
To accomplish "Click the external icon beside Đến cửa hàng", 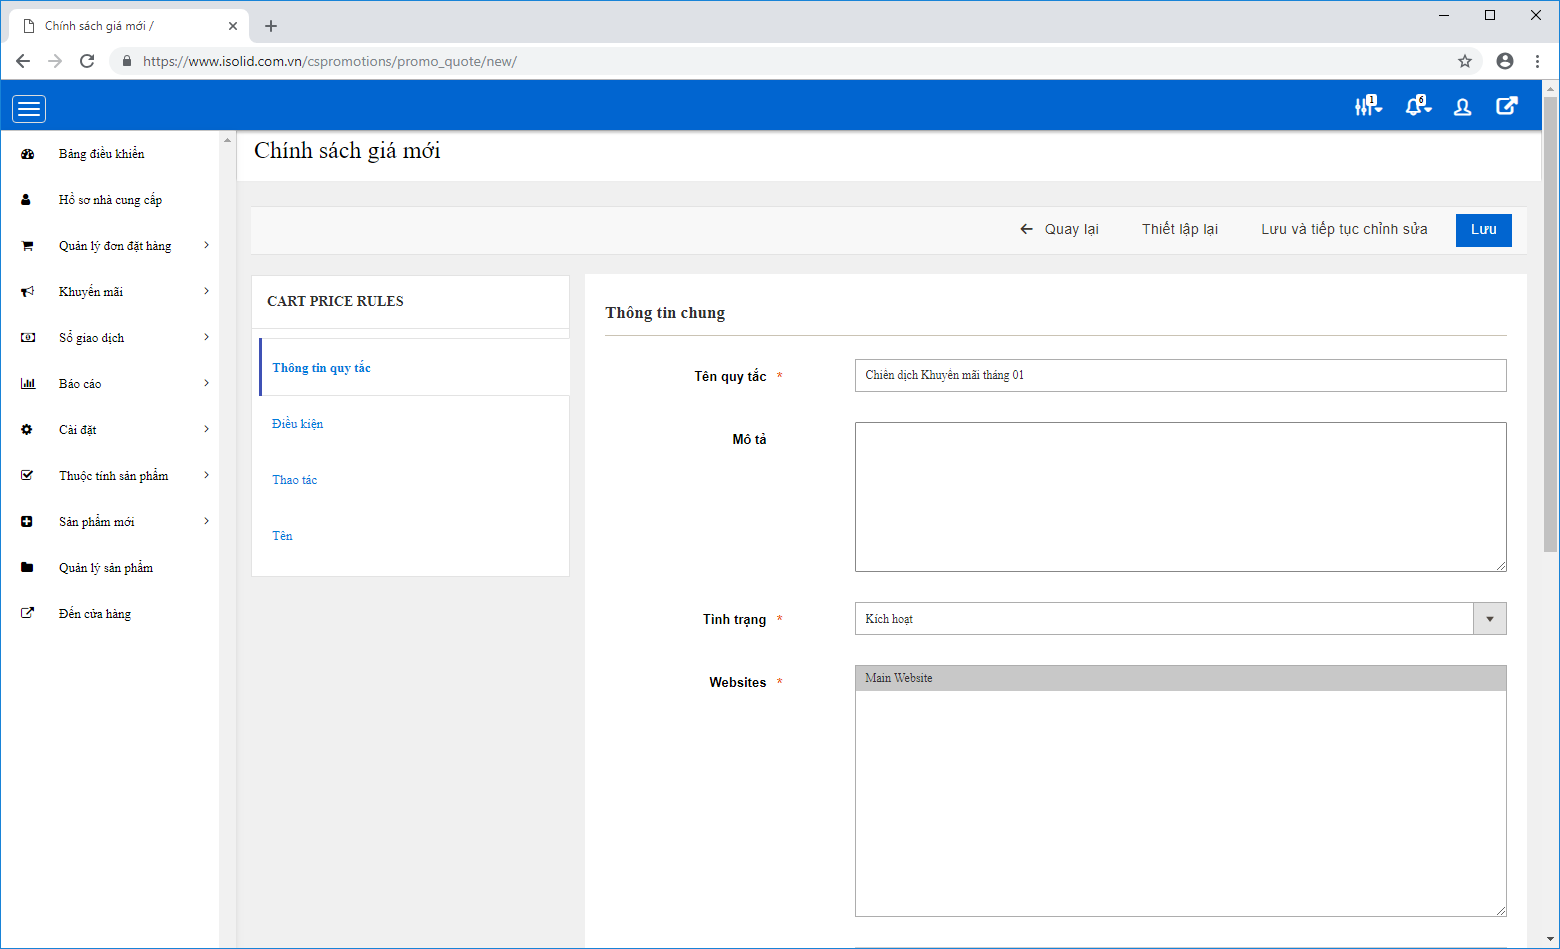I will [x=27, y=614].
